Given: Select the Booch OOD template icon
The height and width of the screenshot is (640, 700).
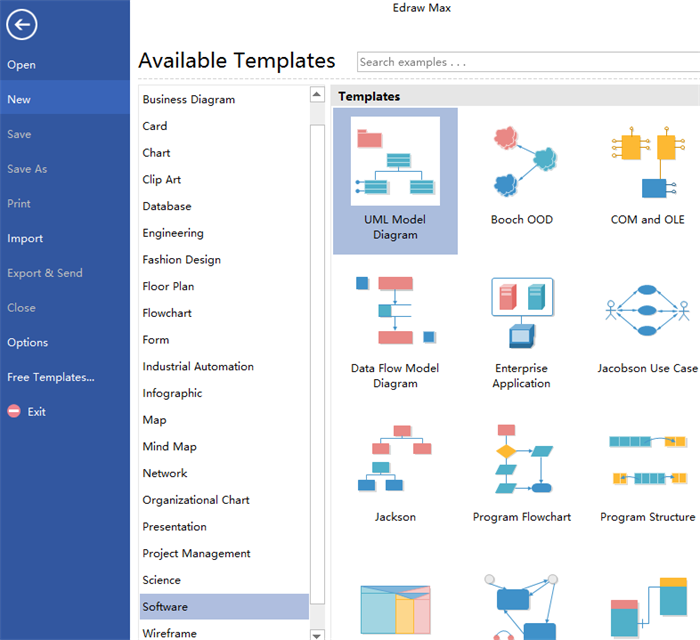Looking at the screenshot, I should pos(525,162).
